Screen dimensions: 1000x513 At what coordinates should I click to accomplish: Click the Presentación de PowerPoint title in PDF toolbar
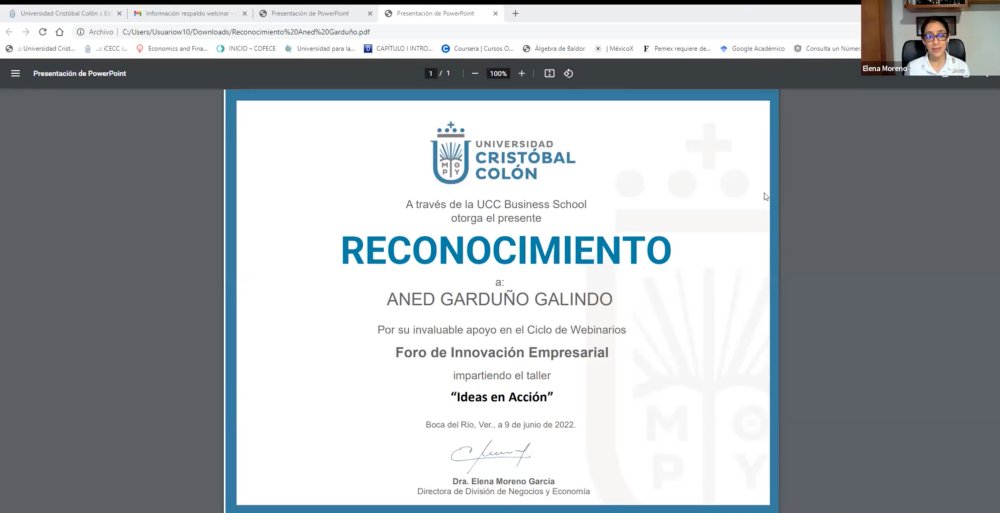coord(80,73)
